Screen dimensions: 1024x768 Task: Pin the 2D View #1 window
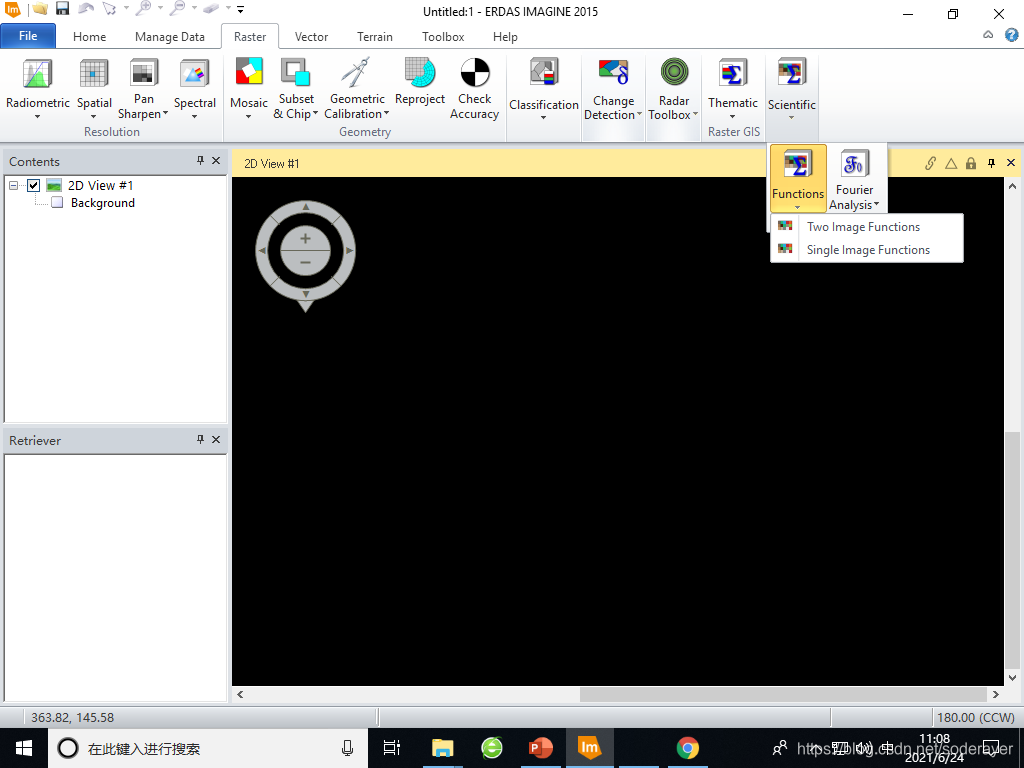pyautogui.click(x=991, y=163)
